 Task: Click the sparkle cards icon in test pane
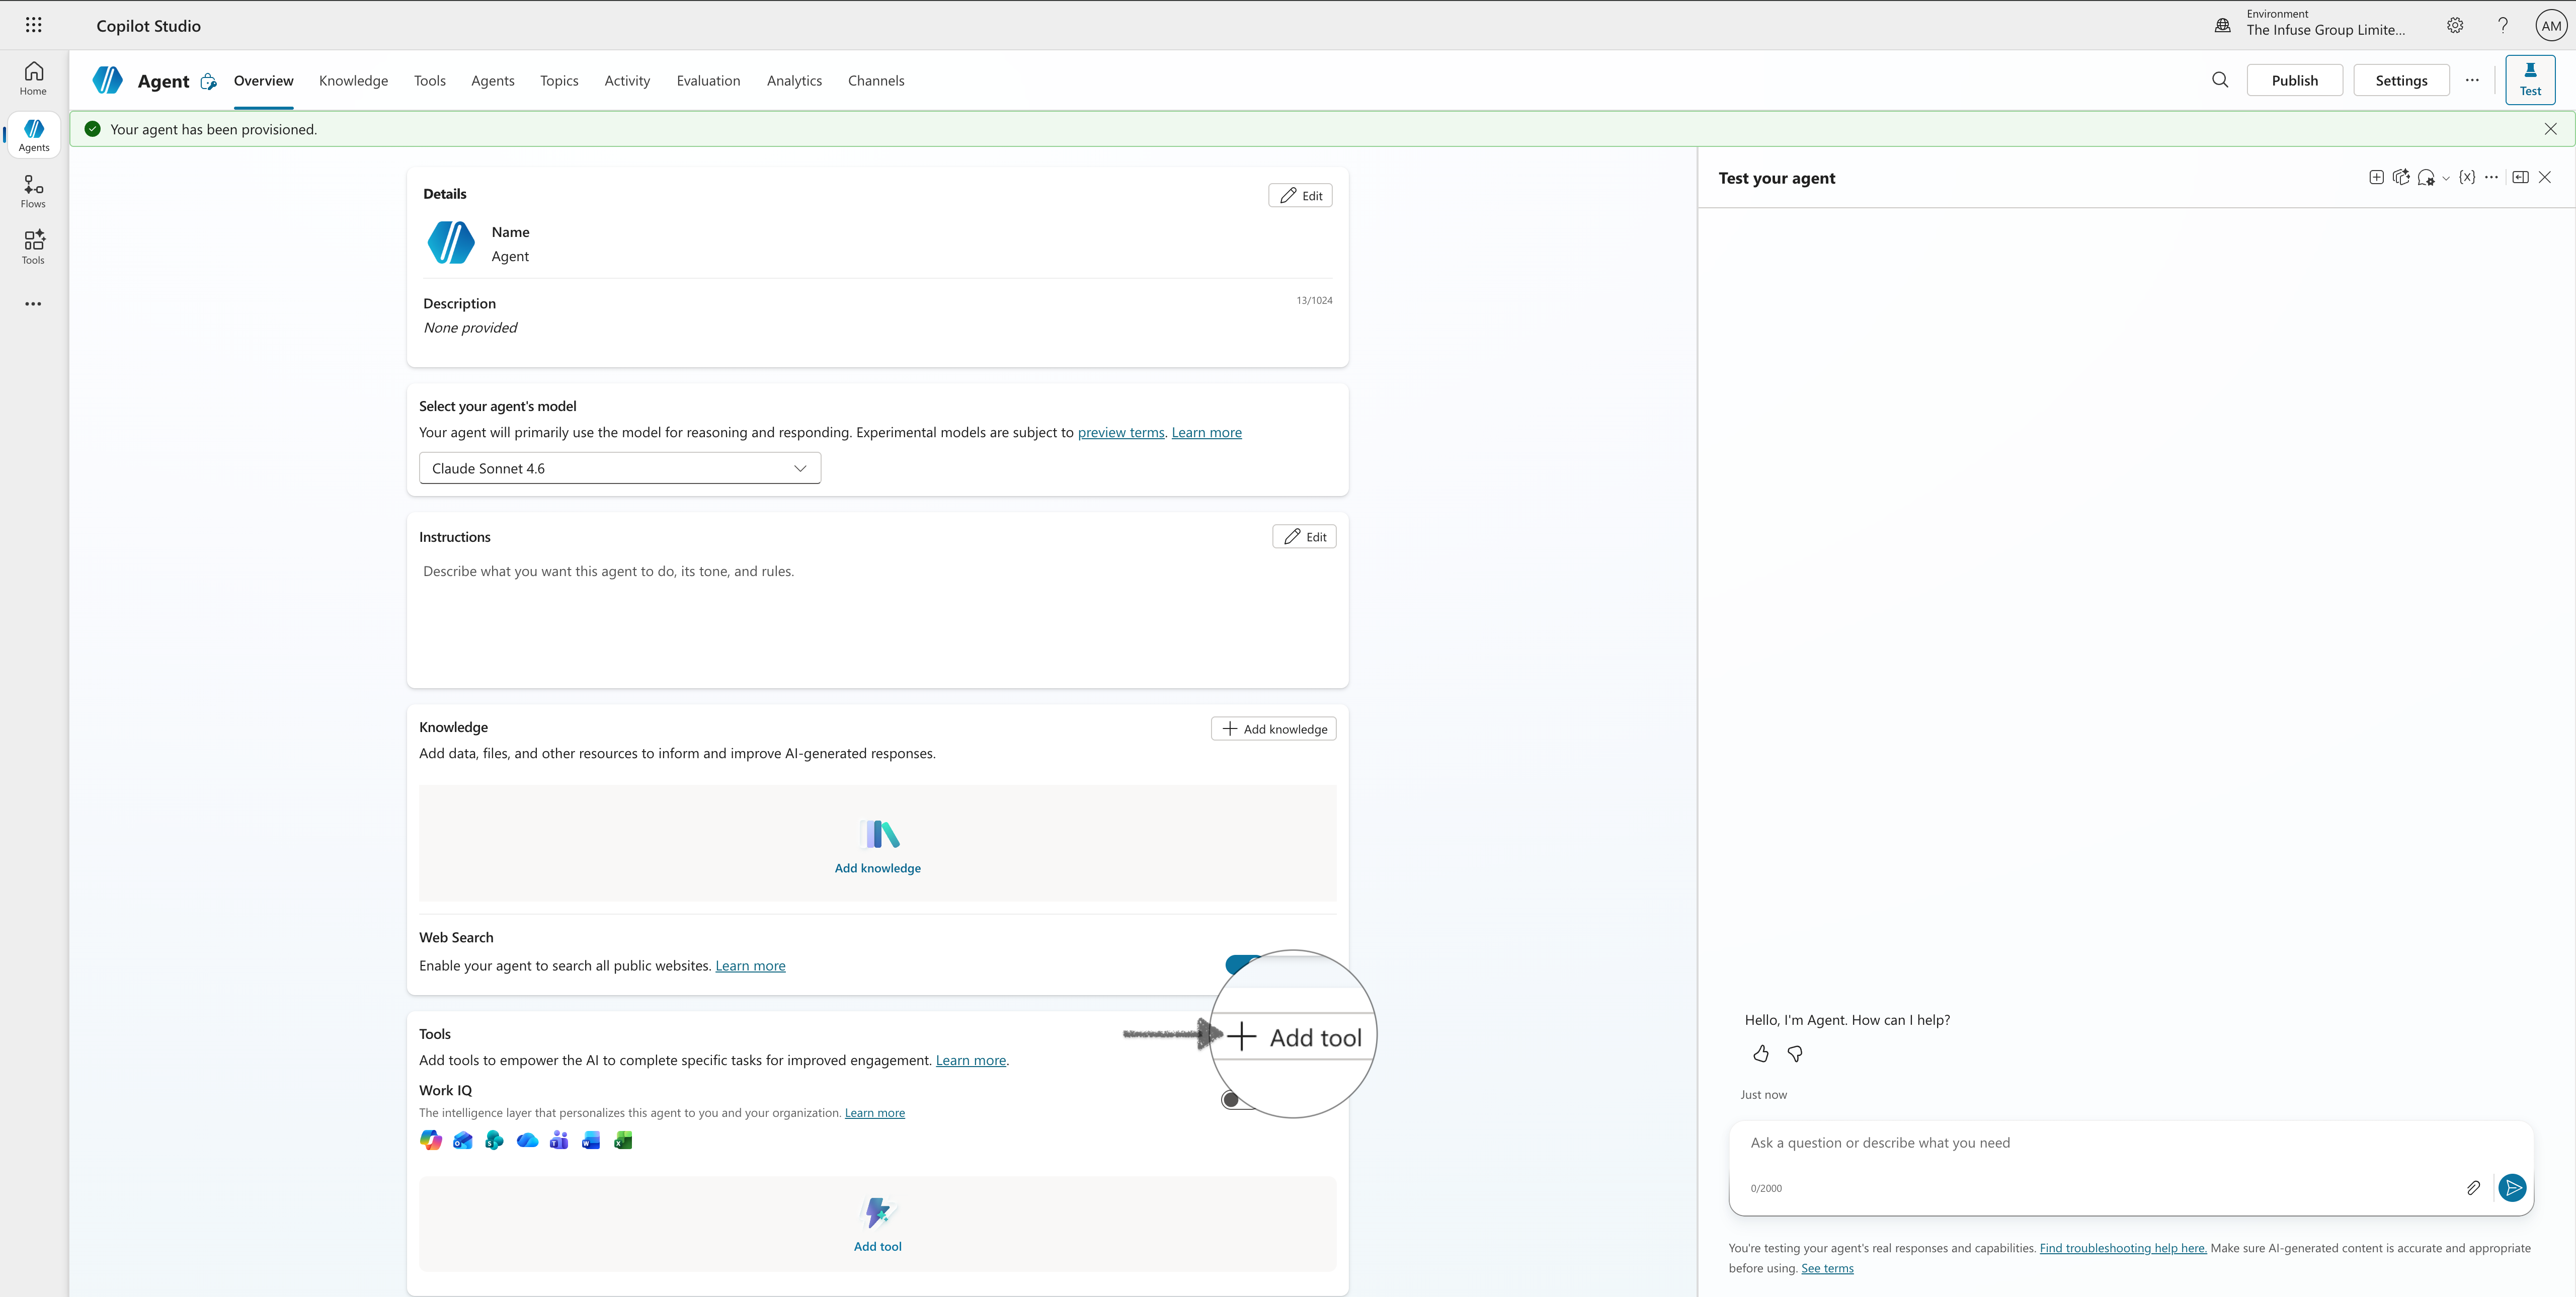tap(2401, 177)
